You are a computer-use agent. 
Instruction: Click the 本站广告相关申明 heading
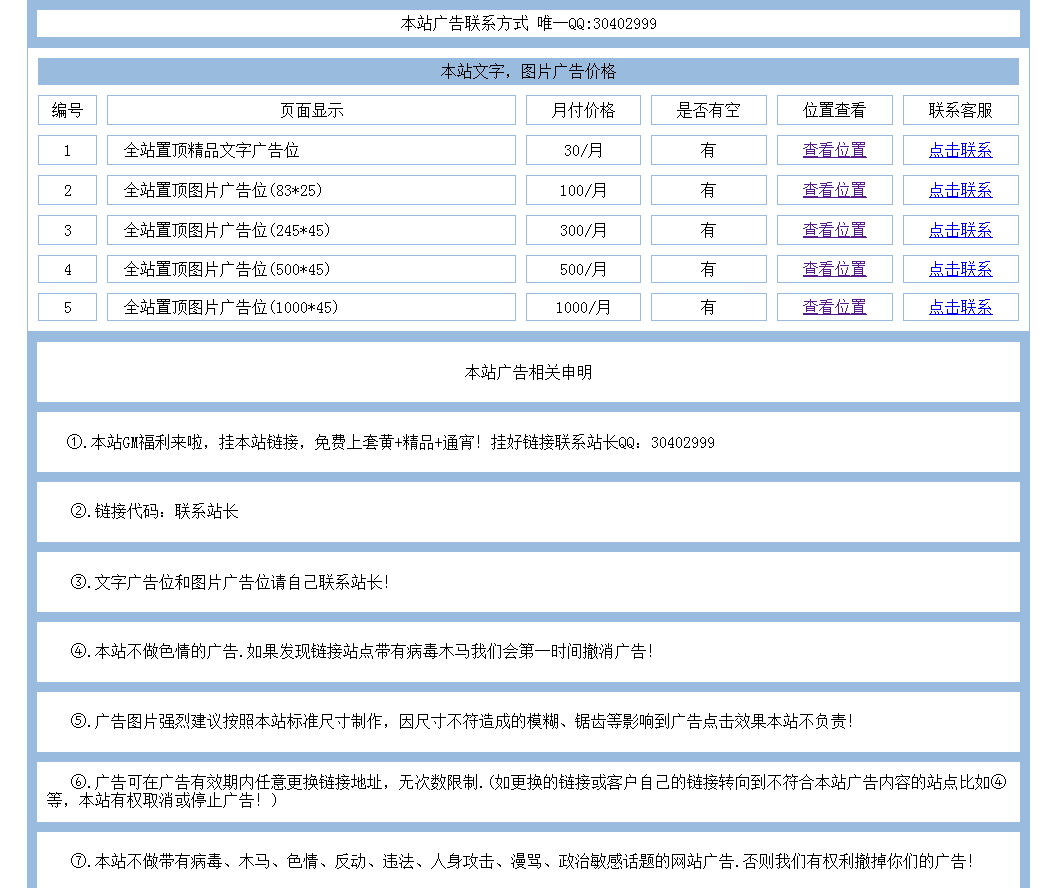pyautogui.click(x=528, y=372)
